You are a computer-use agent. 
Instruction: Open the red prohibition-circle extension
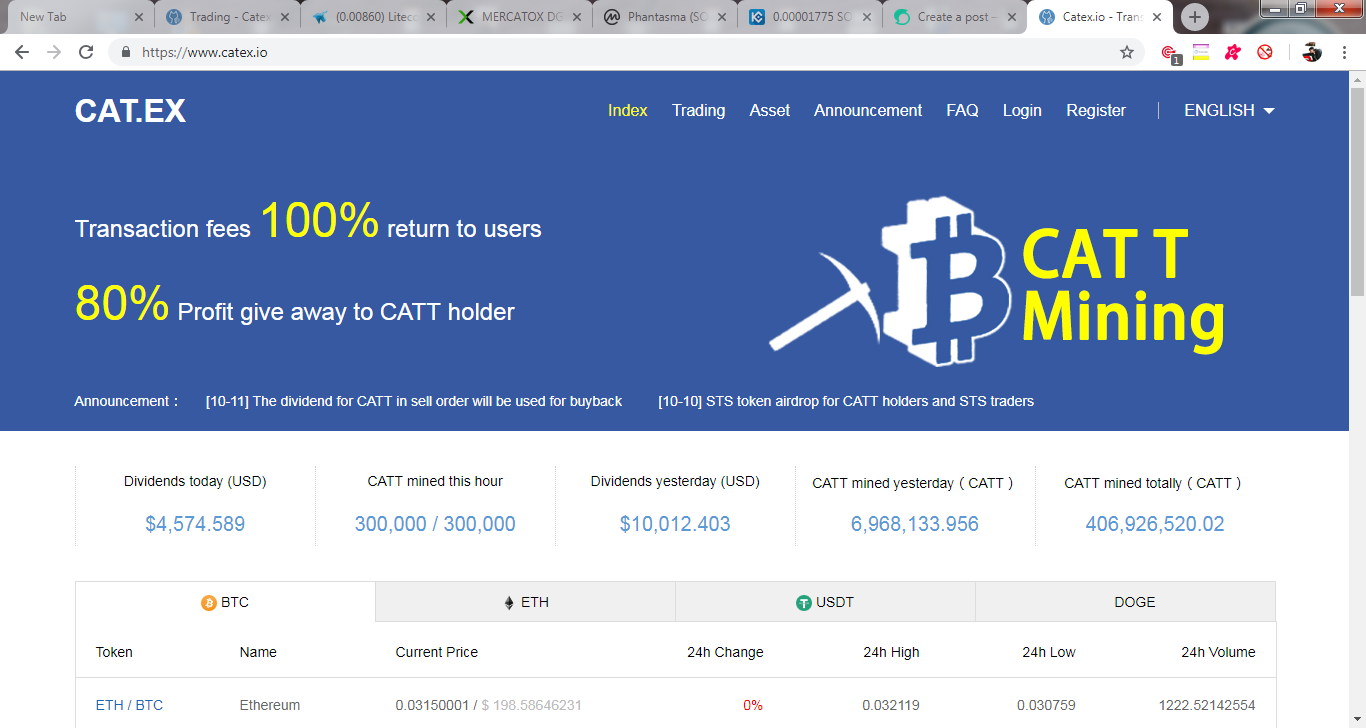click(x=1265, y=52)
